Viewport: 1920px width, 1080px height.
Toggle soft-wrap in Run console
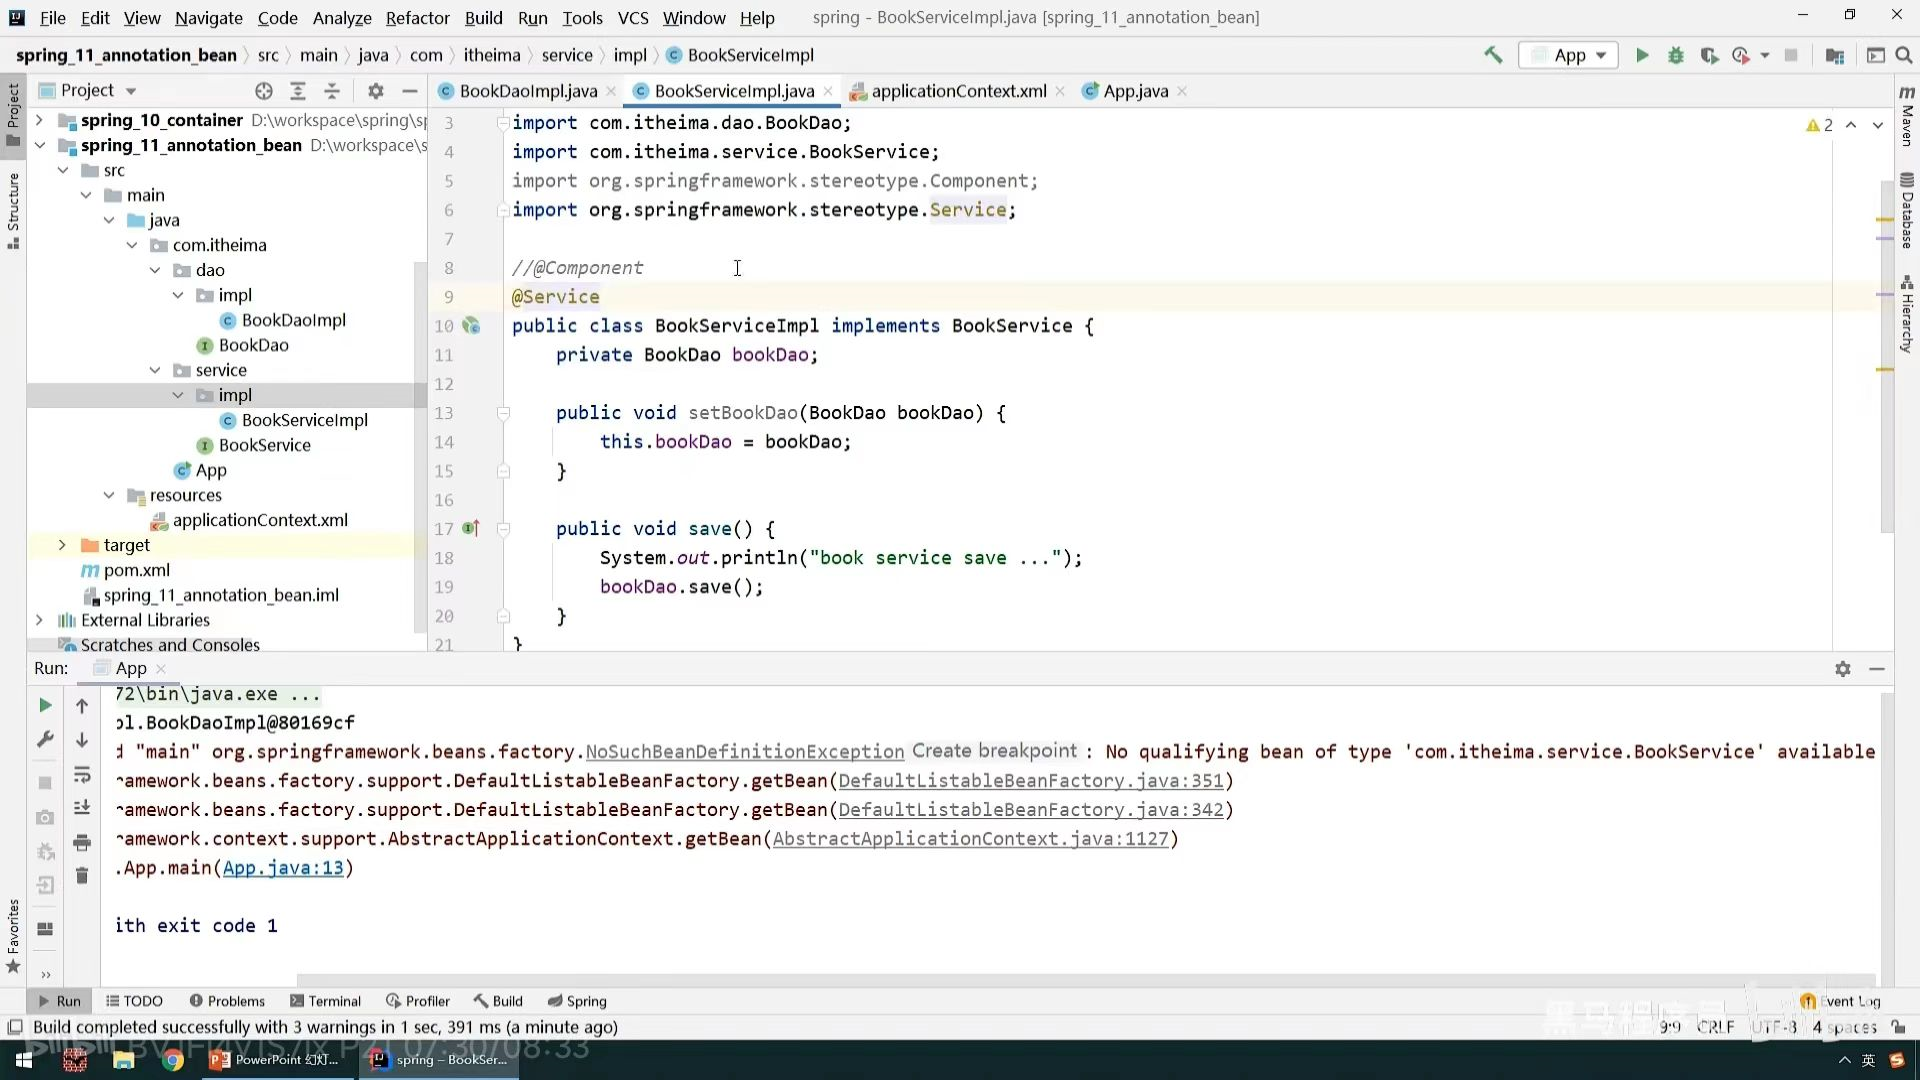[x=82, y=775]
